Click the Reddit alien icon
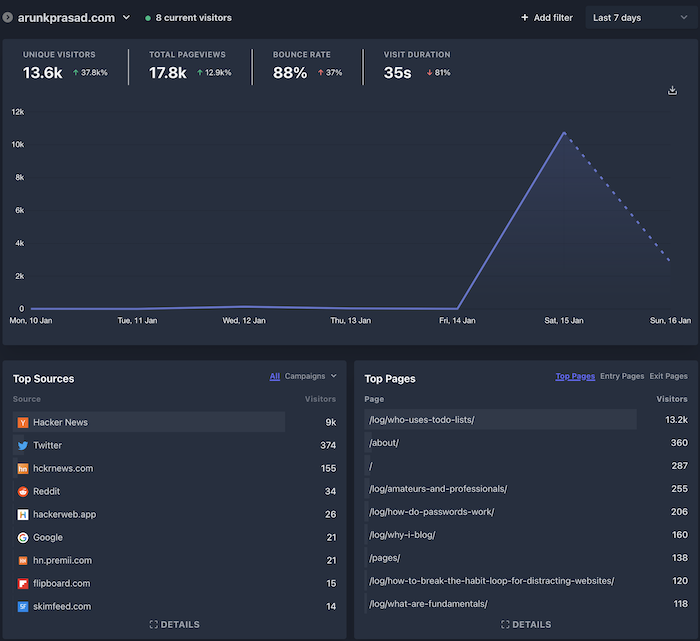This screenshot has height=641, width=700. (23, 491)
